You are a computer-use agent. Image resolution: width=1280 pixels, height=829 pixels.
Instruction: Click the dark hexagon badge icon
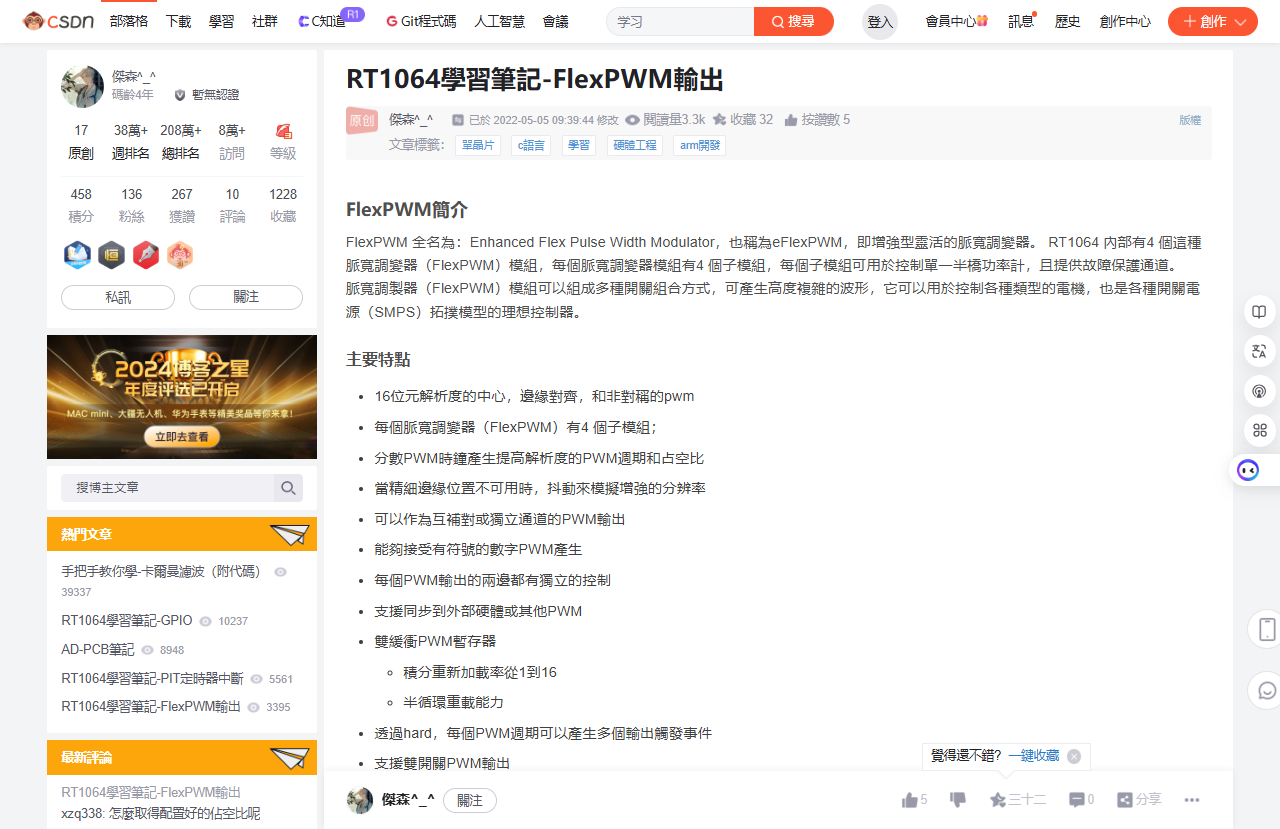[x=111, y=255]
